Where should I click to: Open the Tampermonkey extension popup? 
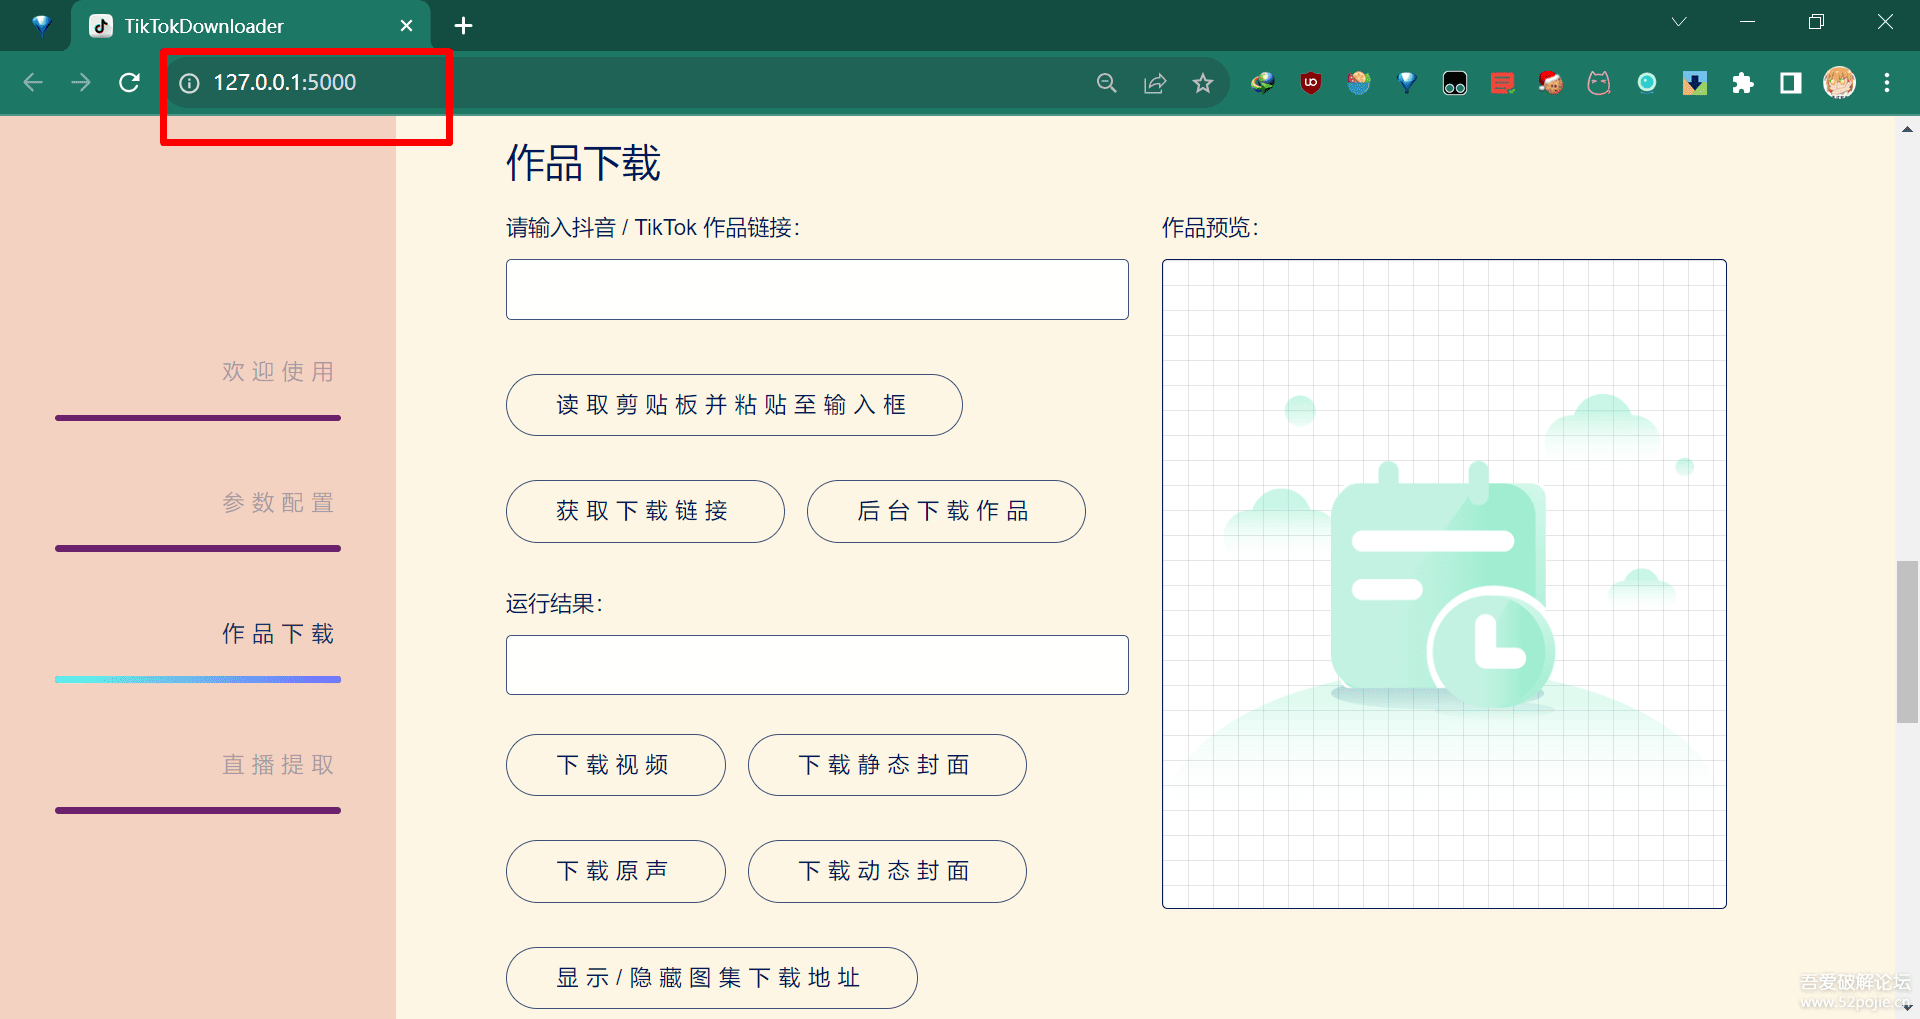coord(1455,83)
